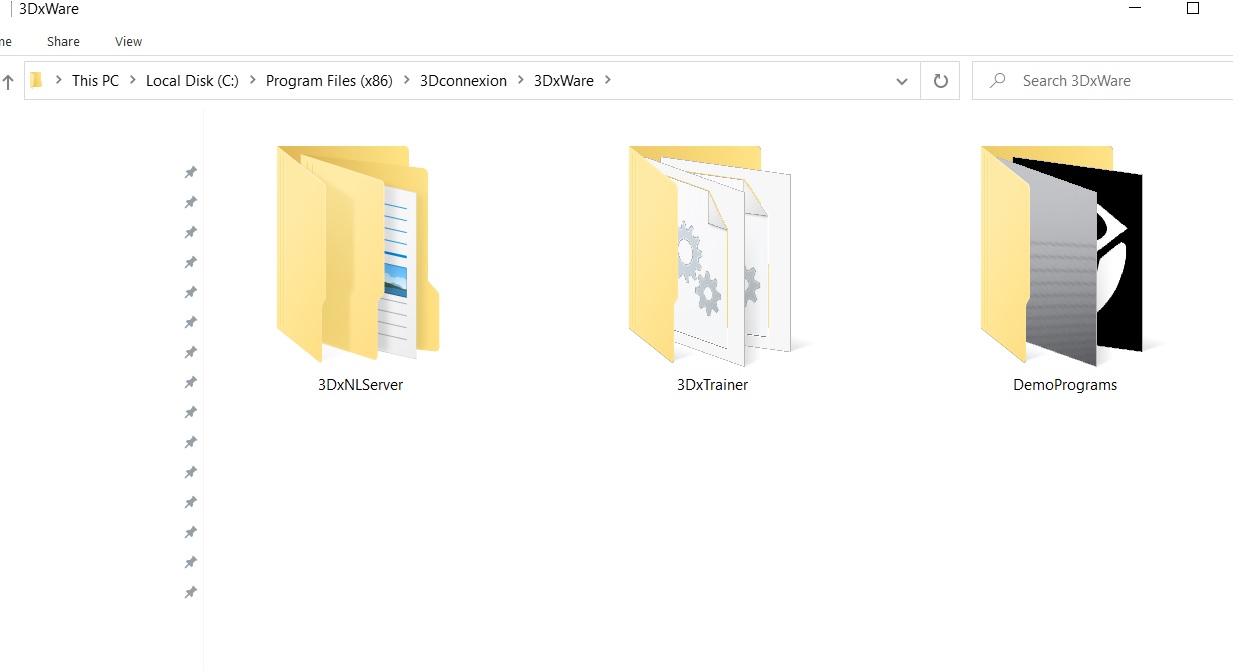Viewport: 1233px width, 671px height.
Task: Navigate to Program Files (x86) breadcrumb
Action: pos(329,81)
